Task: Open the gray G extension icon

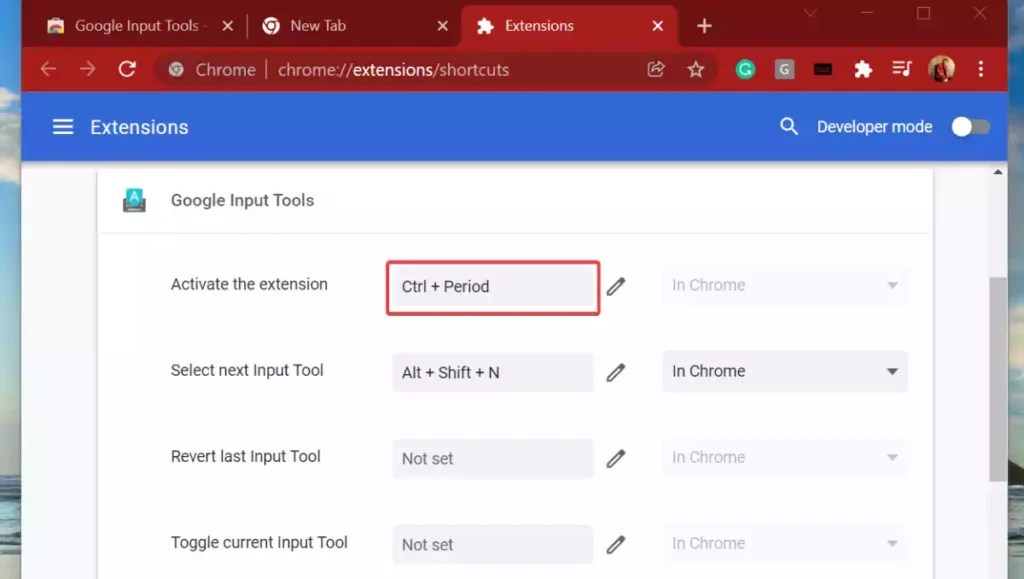Action: pos(784,69)
